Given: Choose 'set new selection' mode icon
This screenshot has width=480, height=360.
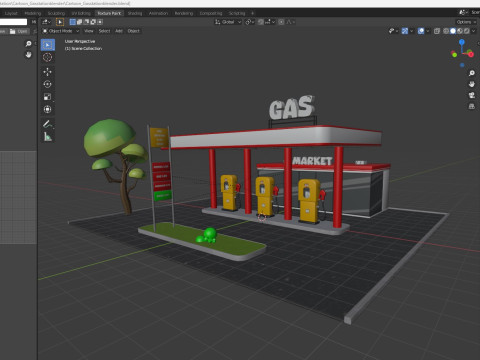Looking at the screenshot, I should [x=72, y=22].
